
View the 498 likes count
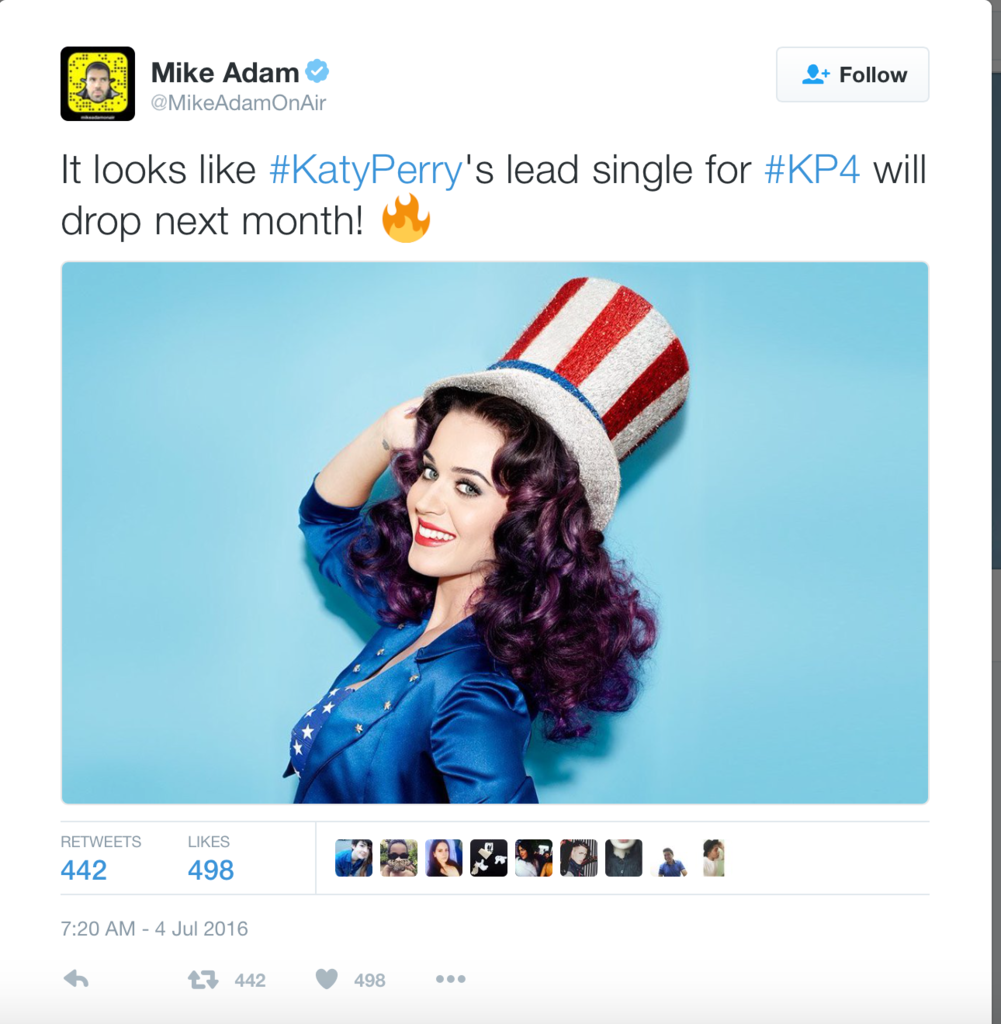point(210,870)
